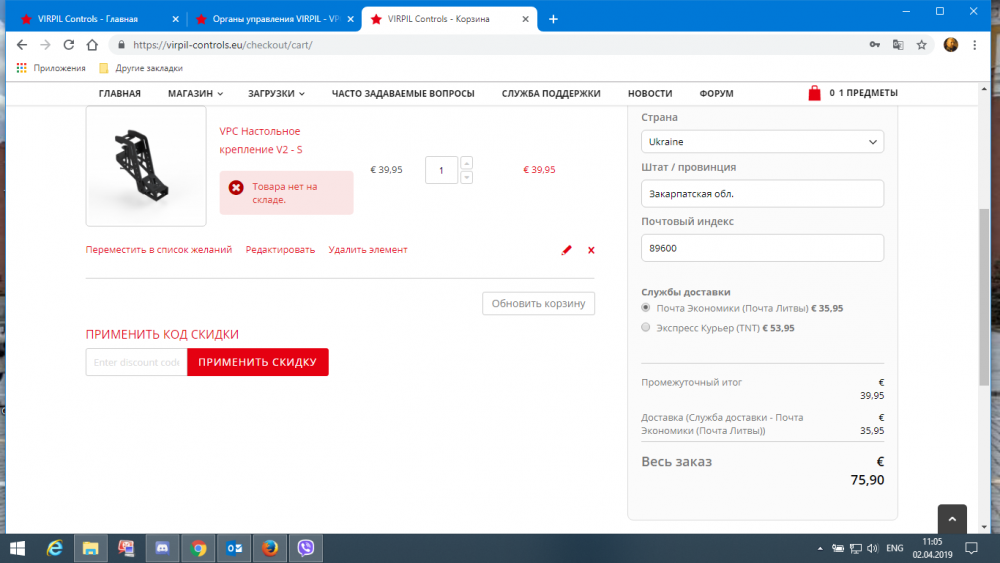Screen dimensions: 1000x563
Task: Click the translate page icon
Action: pyautogui.click(x=898, y=45)
